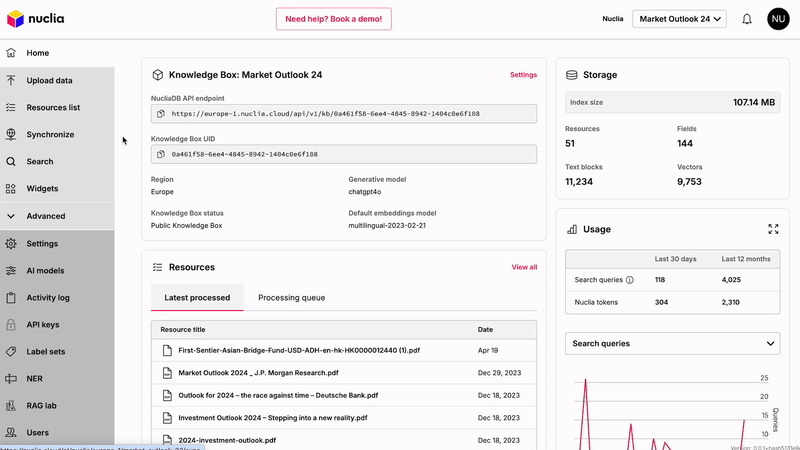The height and width of the screenshot is (450, 800).
Task: Expand the Usage panel to fullscreen
Action: point(772,229)
